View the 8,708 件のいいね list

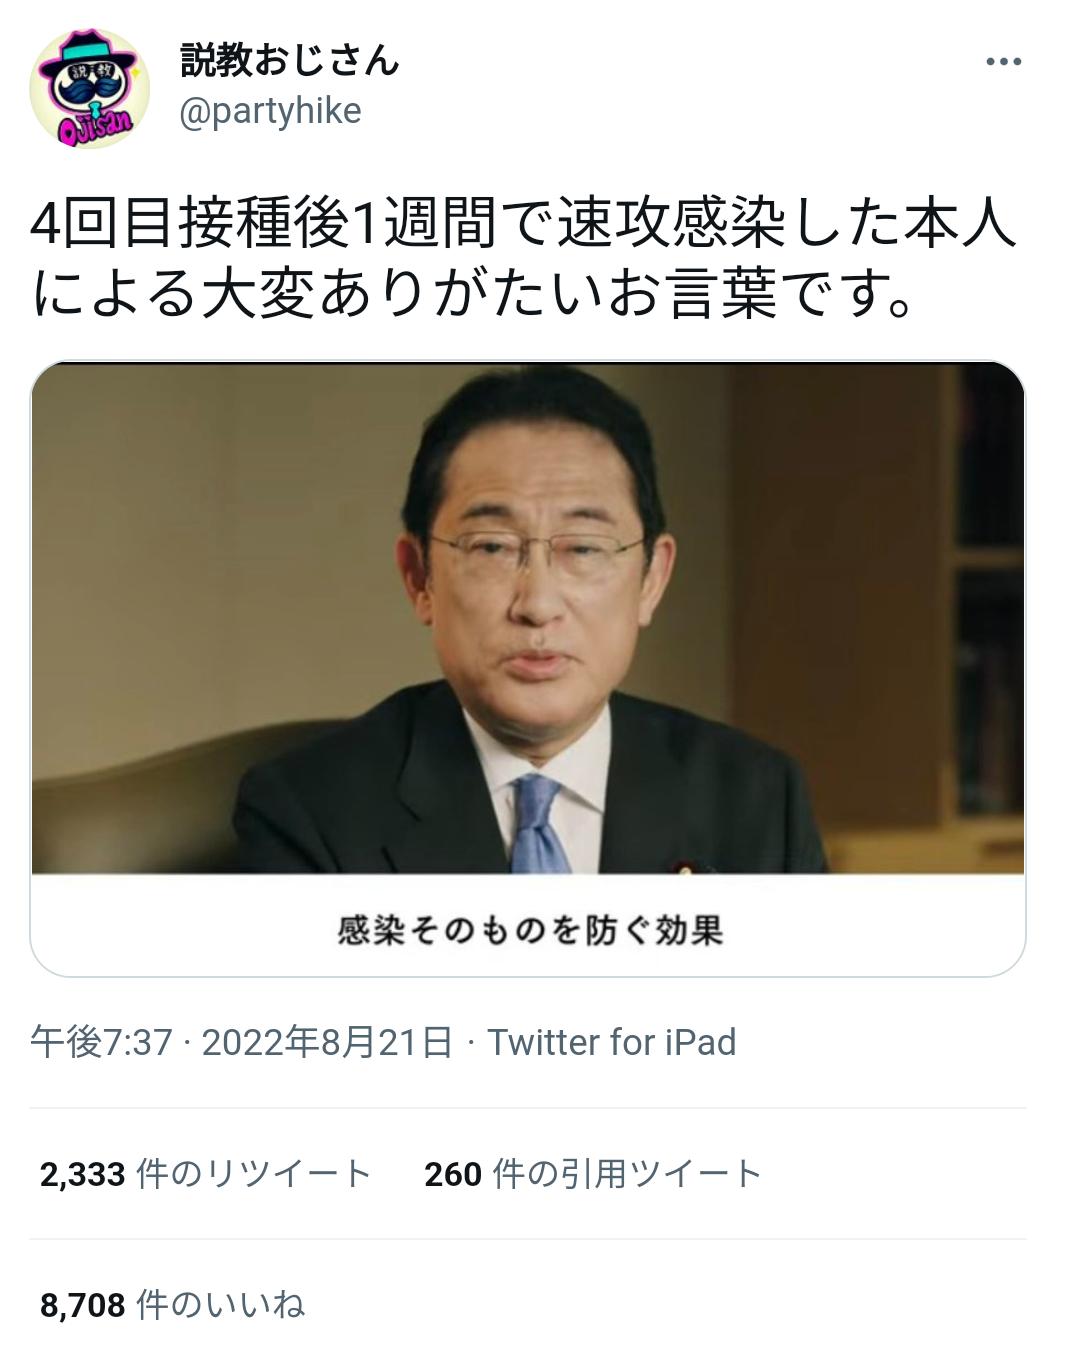(172, 1305)
